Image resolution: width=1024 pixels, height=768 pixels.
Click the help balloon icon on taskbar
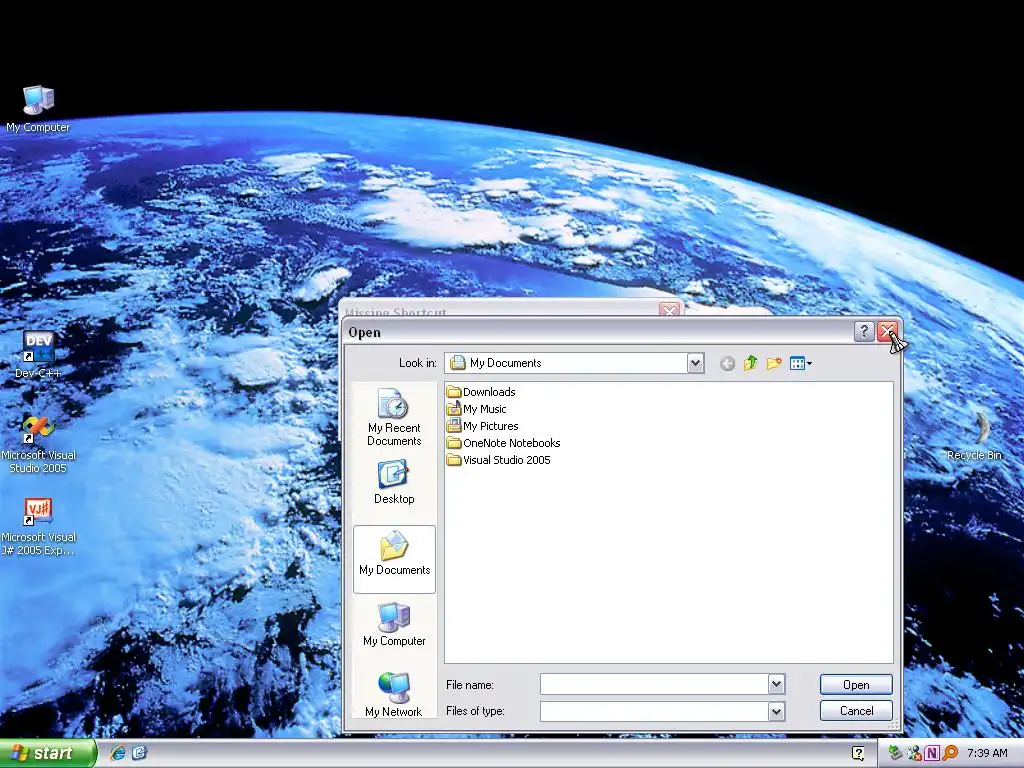[x=858, y=753]
